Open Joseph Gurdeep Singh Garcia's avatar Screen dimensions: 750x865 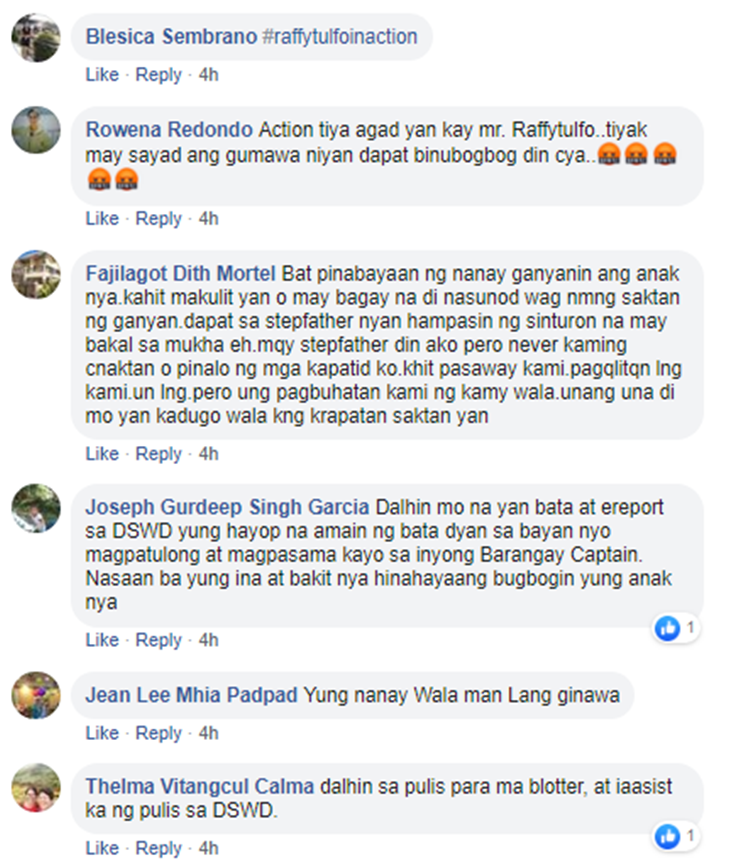[x=36, y=508]
